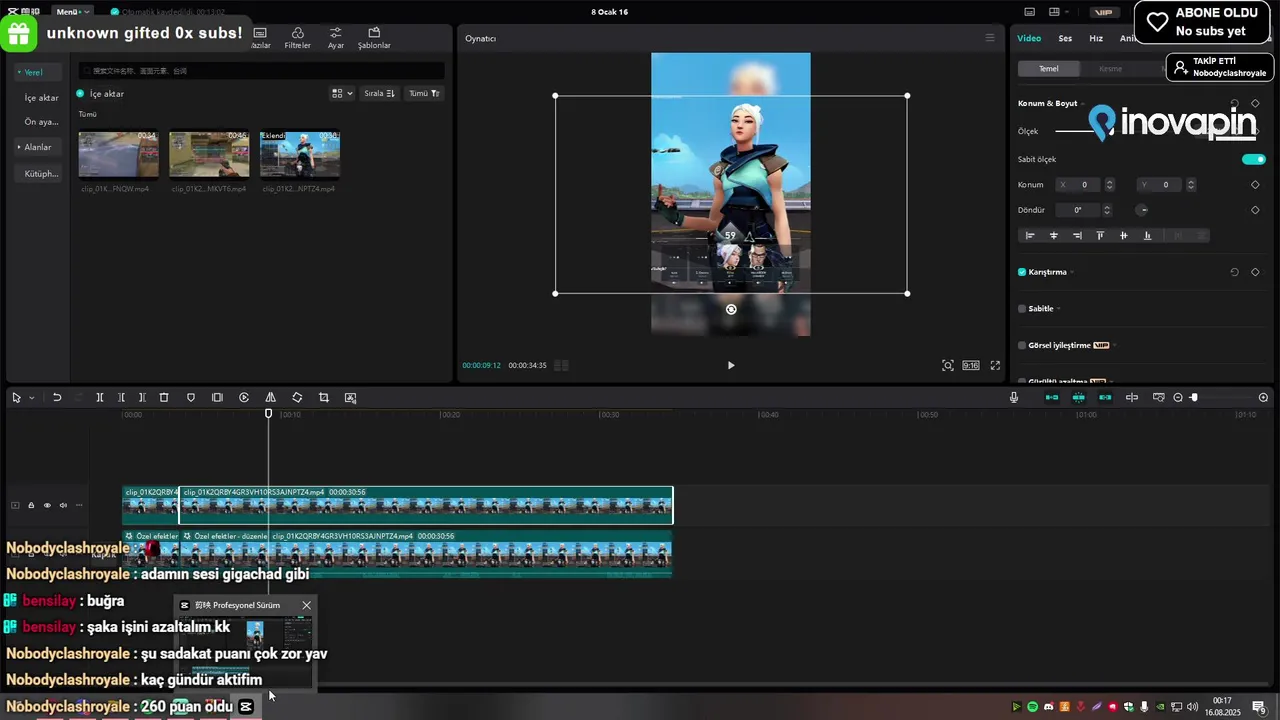Undo the last edit in timeline toolbar
This screenshot has height=720, width=1280.
pos(57,398)
